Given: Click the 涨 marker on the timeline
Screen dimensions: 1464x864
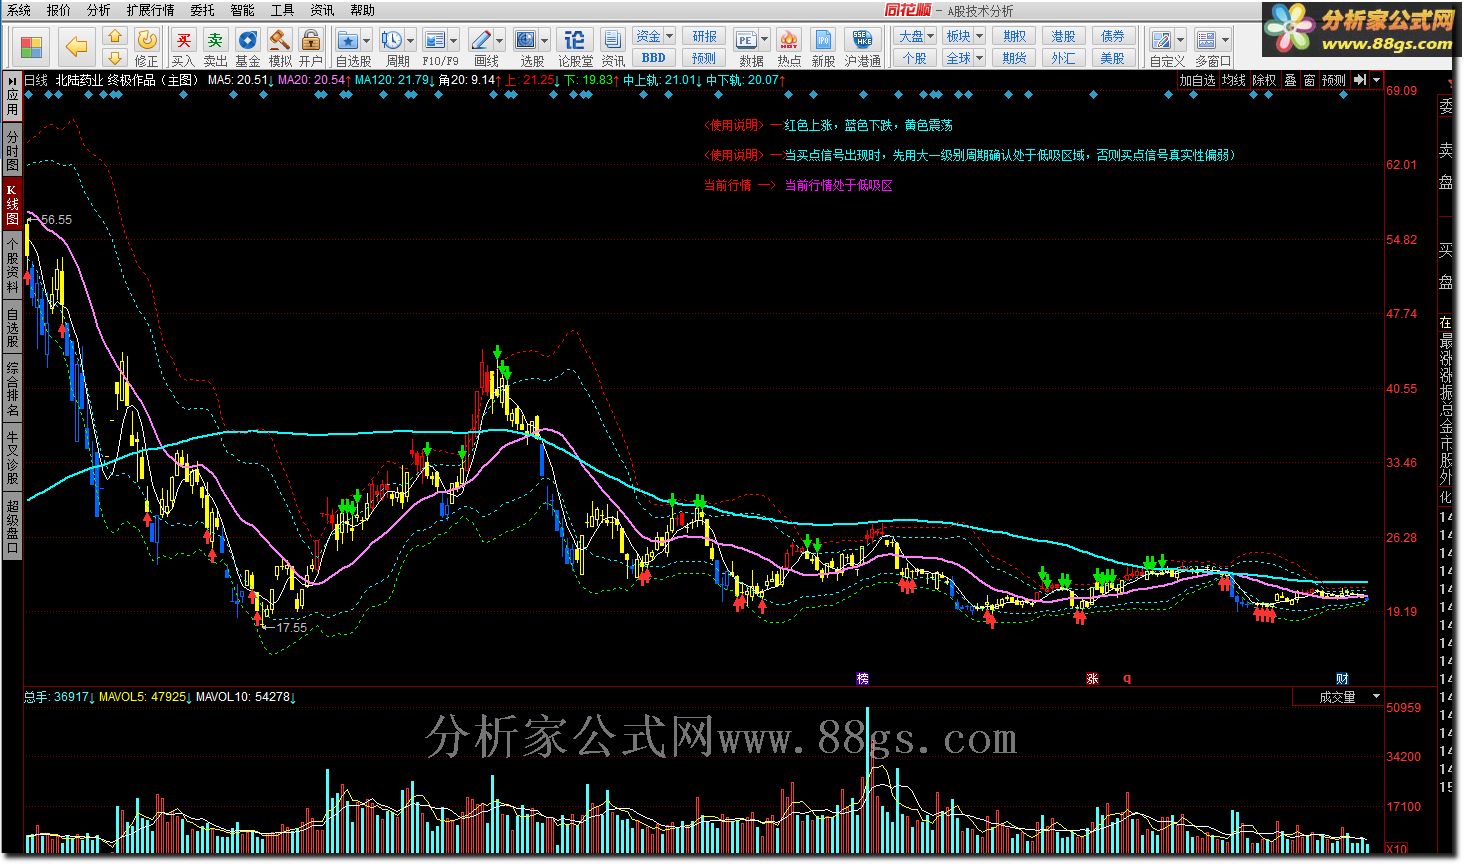Looking at the screenshot, I should pos(1092,678).
